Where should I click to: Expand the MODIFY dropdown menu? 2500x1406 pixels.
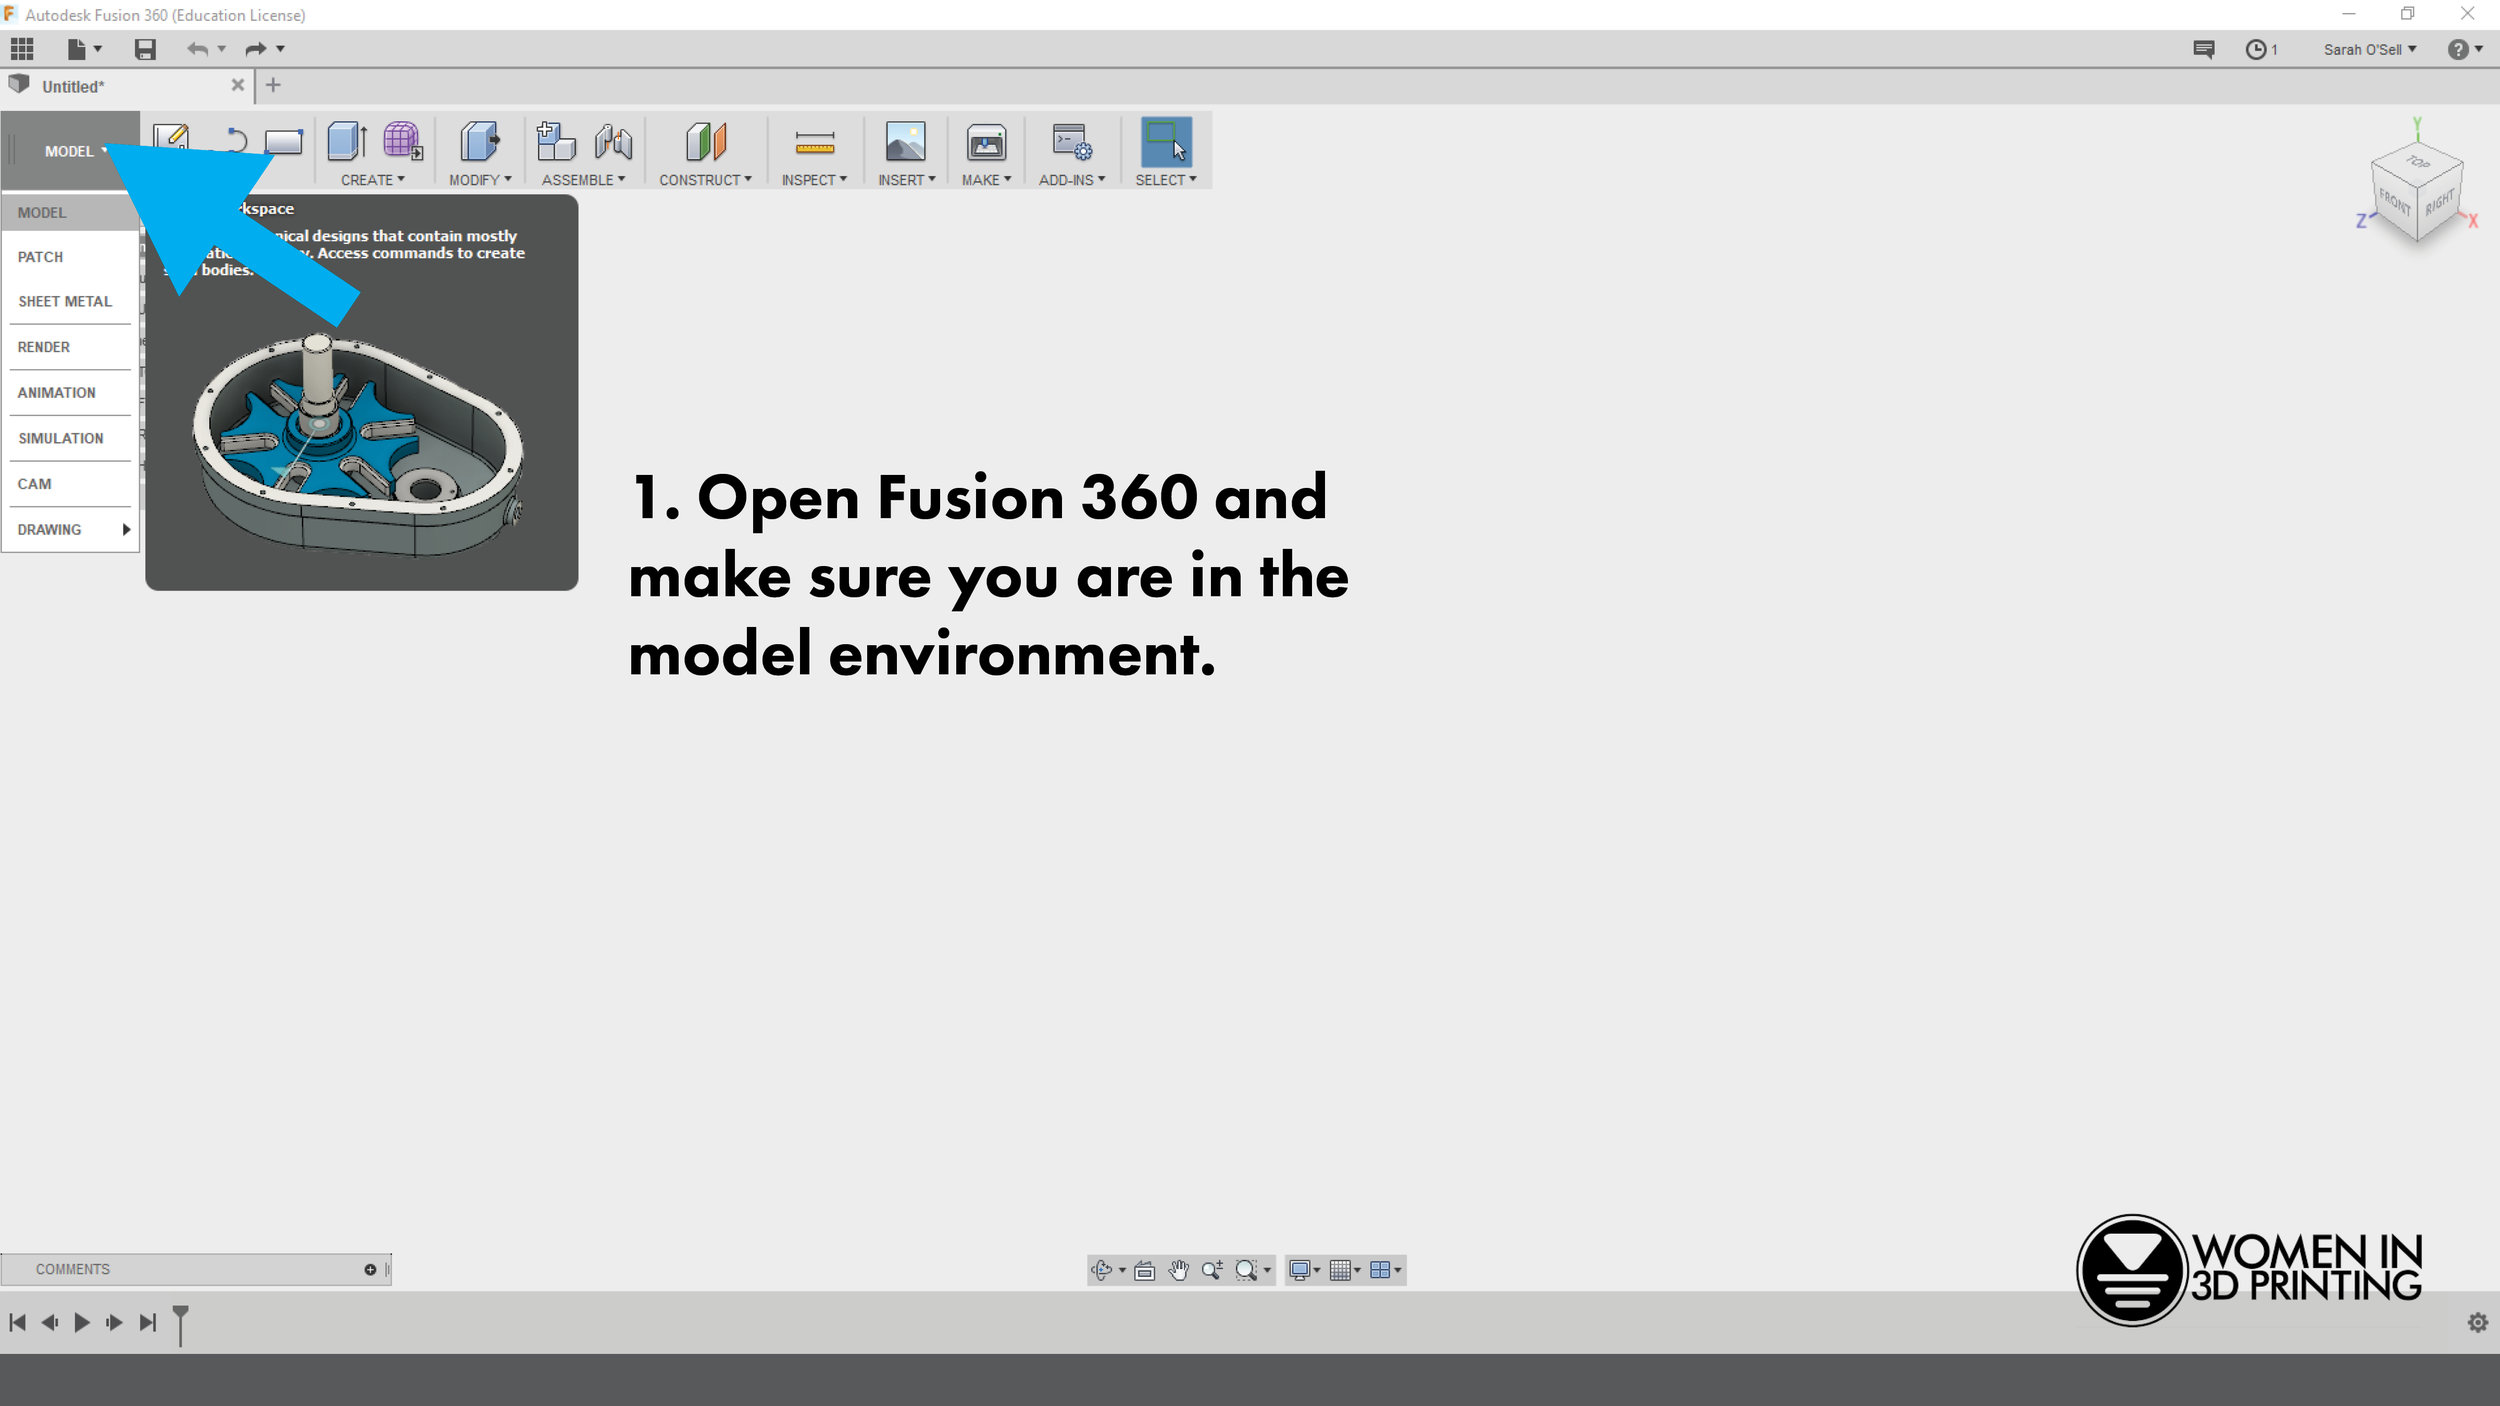coord(480,180)
